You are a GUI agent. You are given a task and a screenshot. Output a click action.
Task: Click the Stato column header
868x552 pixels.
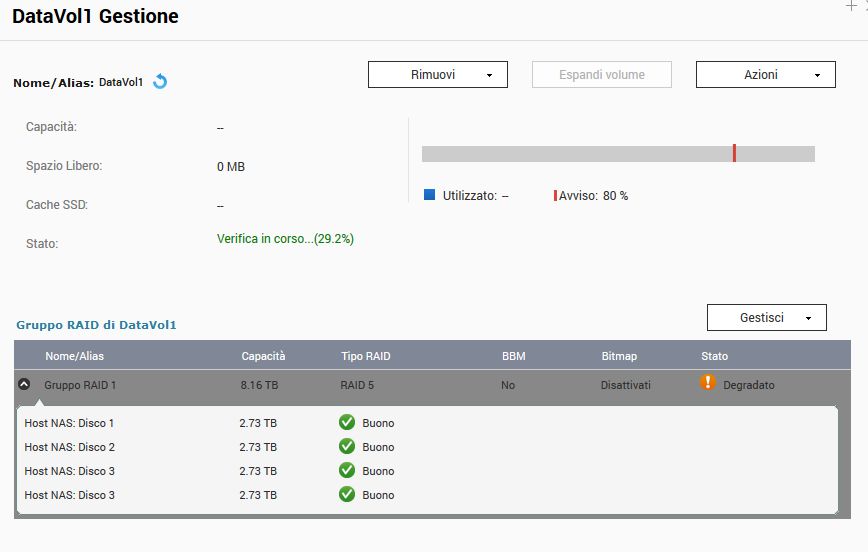point(714,356)
